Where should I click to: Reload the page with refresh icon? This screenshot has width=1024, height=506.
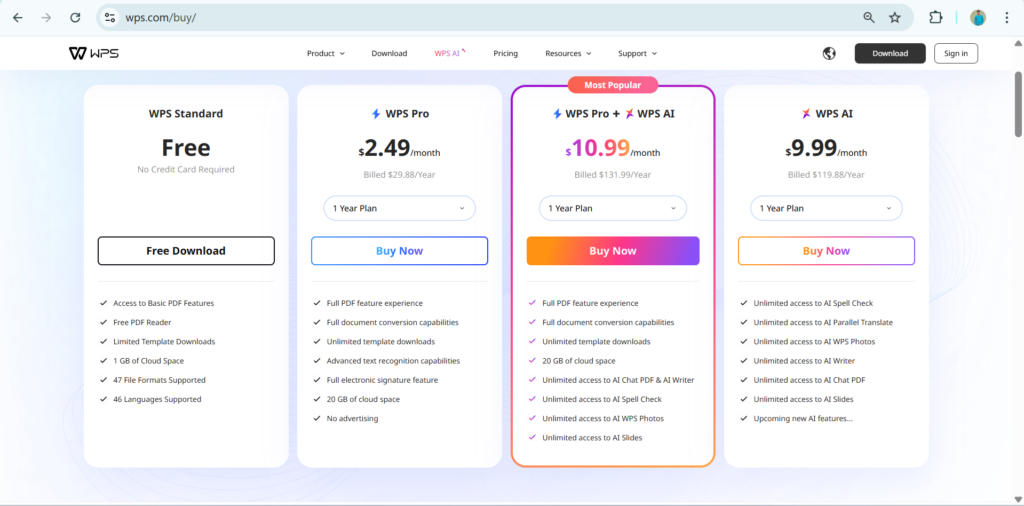75,18
